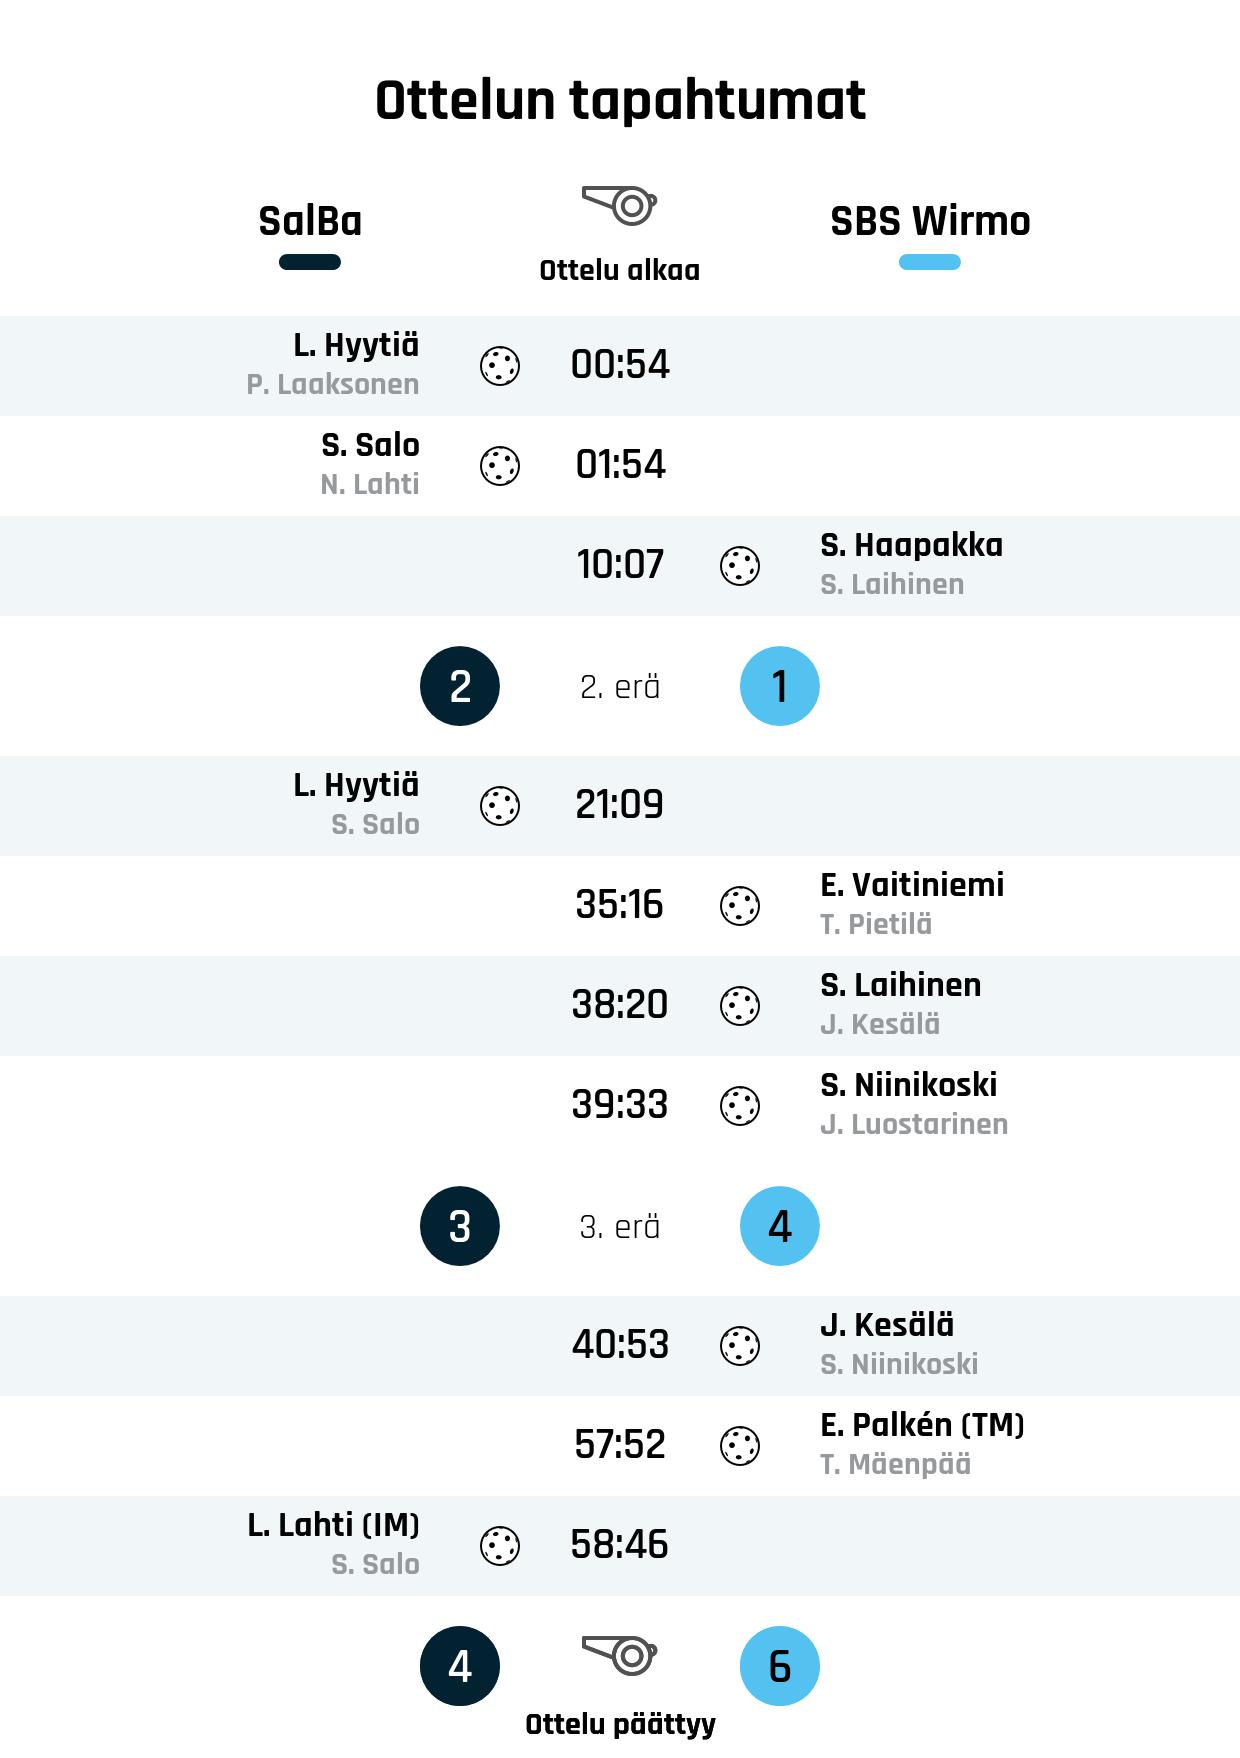Open scorer L. Lahti (IM)
Viewport: 1240px width, 1758px height.
tap(334, 1525)
